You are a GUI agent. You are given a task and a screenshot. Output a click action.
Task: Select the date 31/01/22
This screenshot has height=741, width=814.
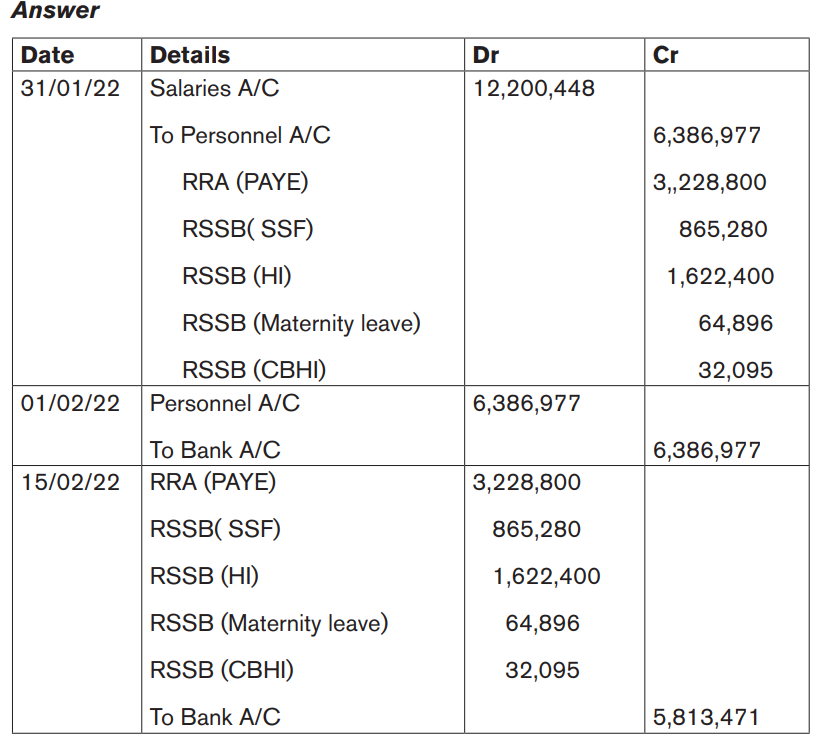point(70,88)
